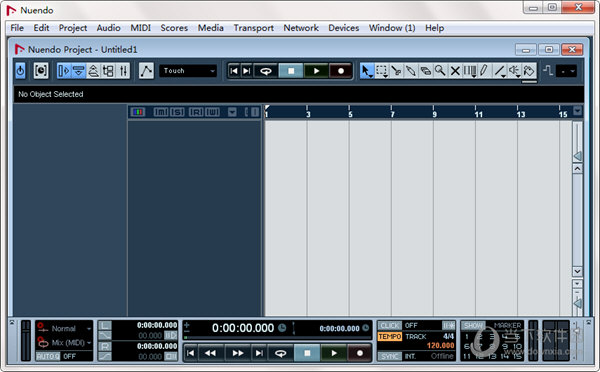Select the Mute X tool

coord(455,71)
